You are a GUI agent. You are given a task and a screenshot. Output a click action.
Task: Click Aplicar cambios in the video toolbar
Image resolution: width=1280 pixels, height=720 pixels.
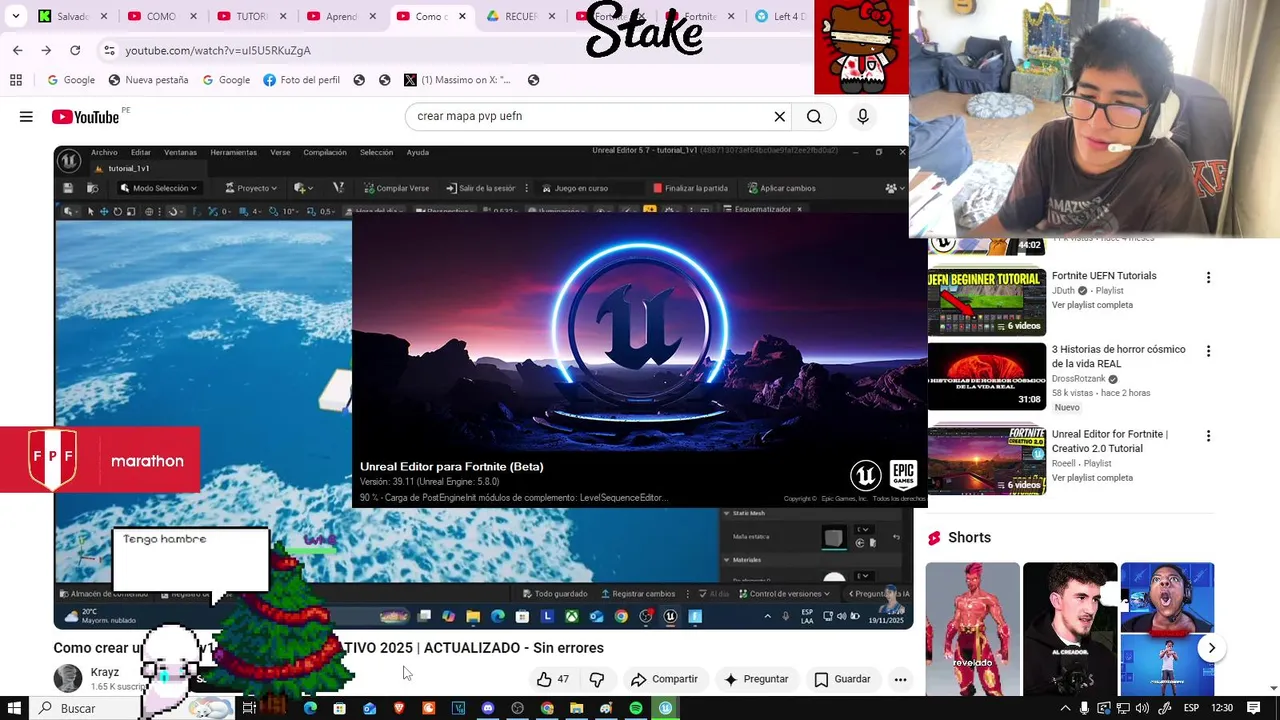click(781, 188)
